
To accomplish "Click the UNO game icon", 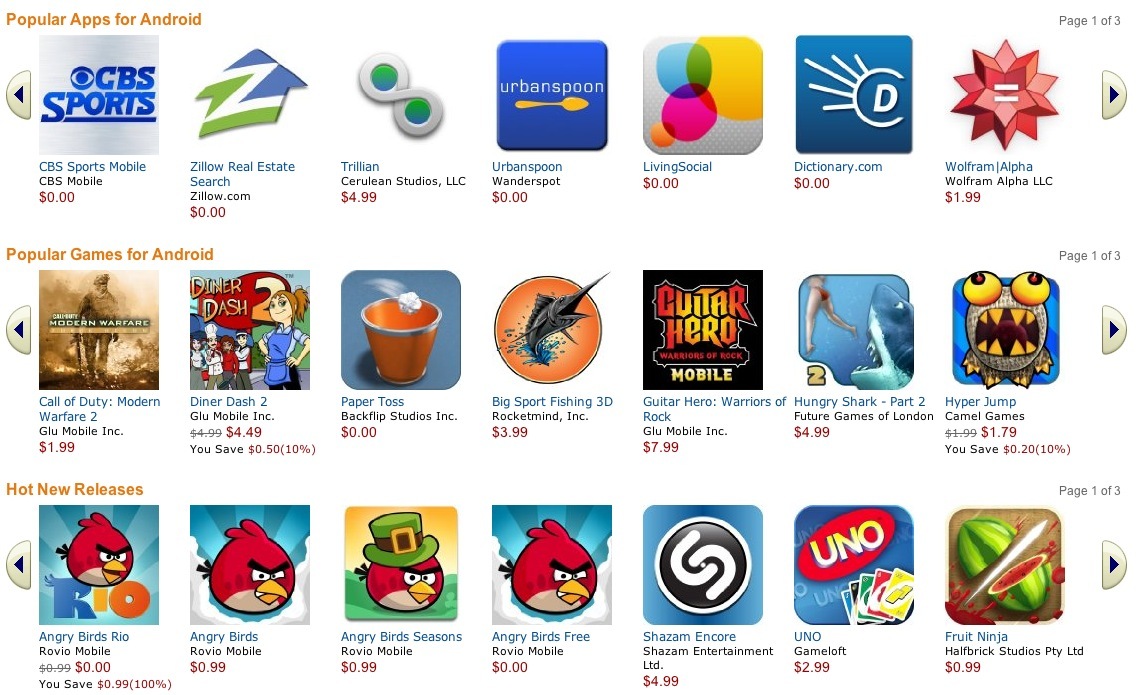I will [x=854, y=565].
